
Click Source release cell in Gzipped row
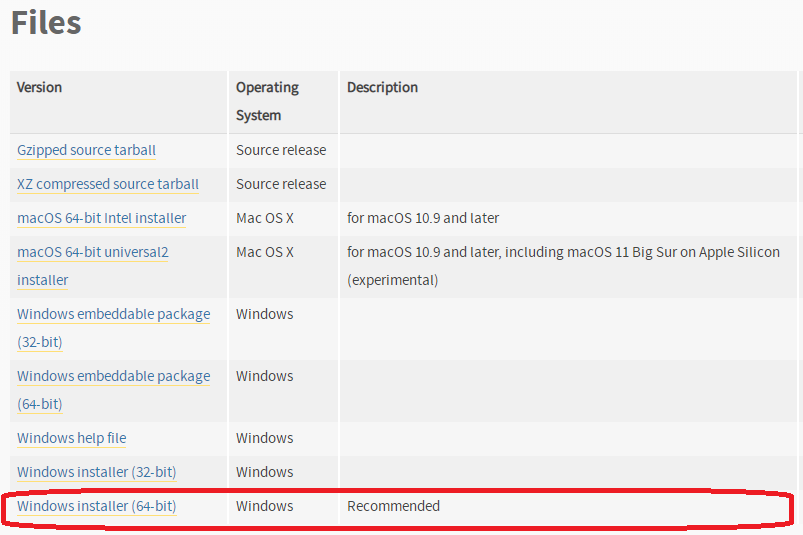point(280,150)
